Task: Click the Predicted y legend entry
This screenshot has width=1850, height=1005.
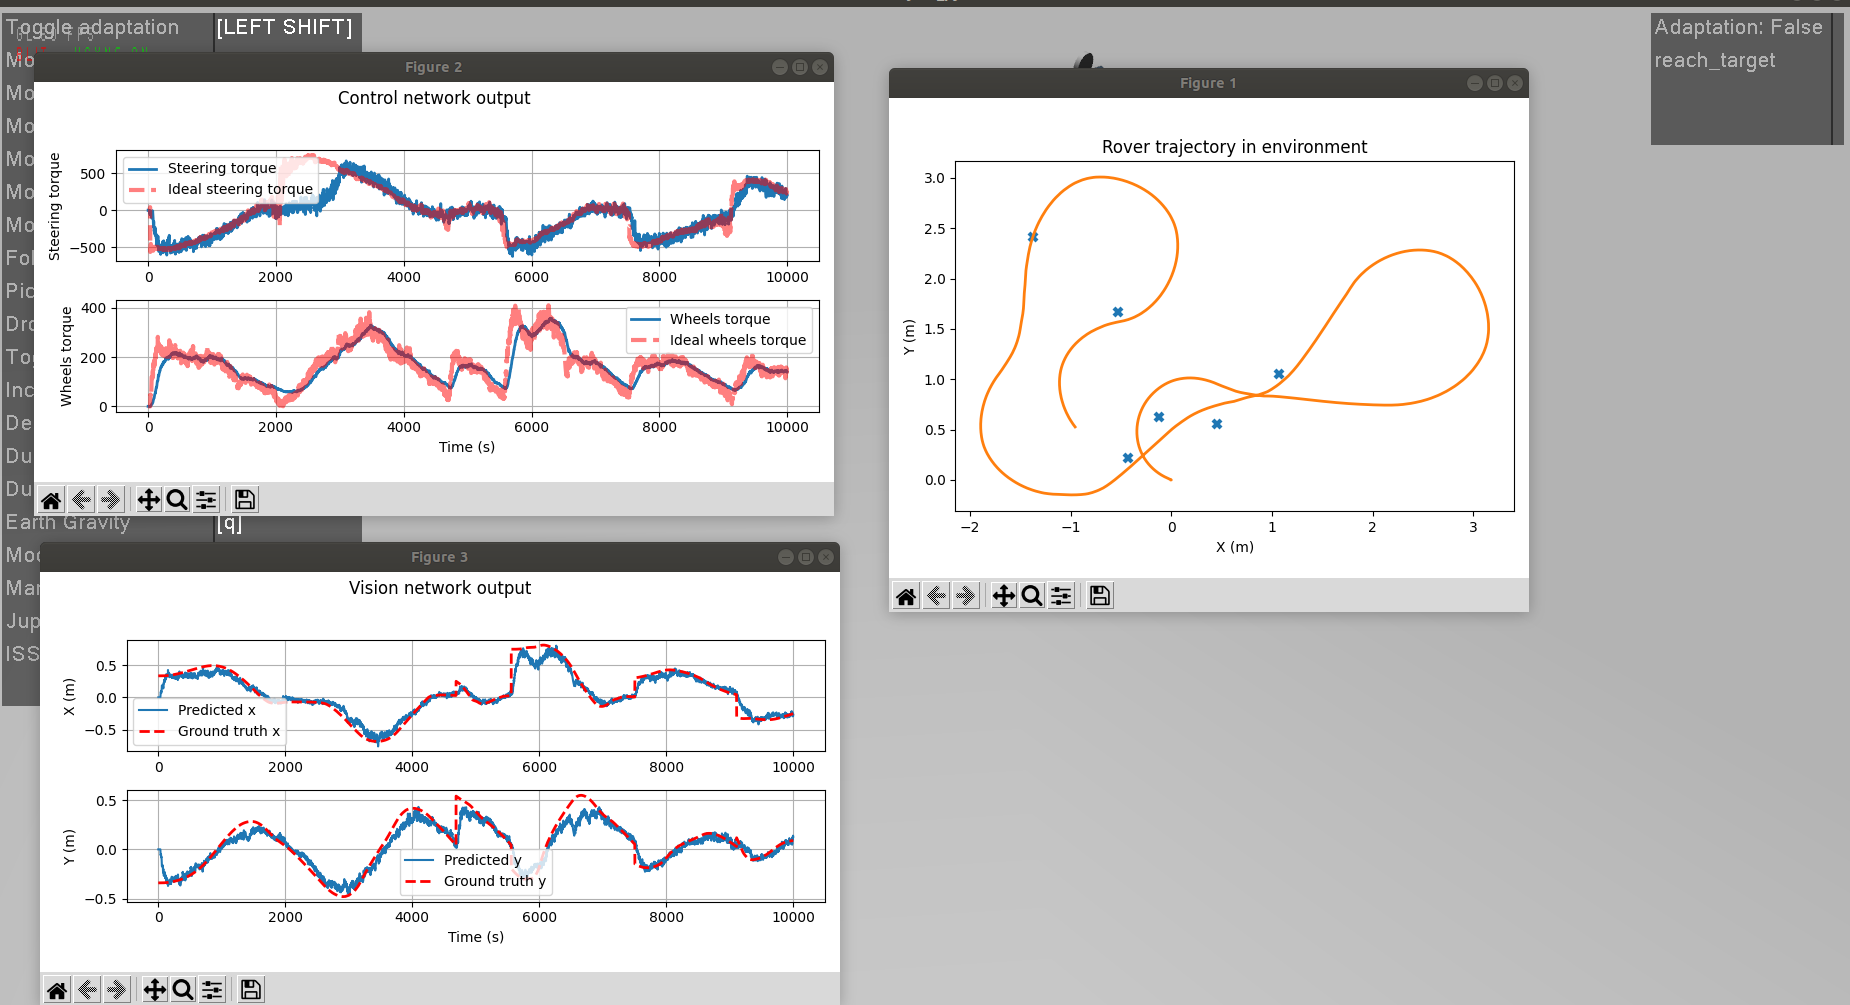Action: pos(463,860)
